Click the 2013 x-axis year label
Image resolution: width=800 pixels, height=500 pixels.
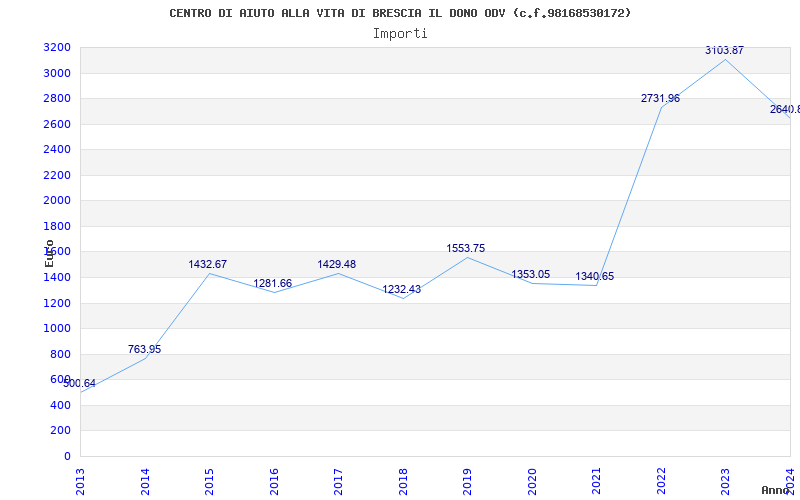pos(80,481)
